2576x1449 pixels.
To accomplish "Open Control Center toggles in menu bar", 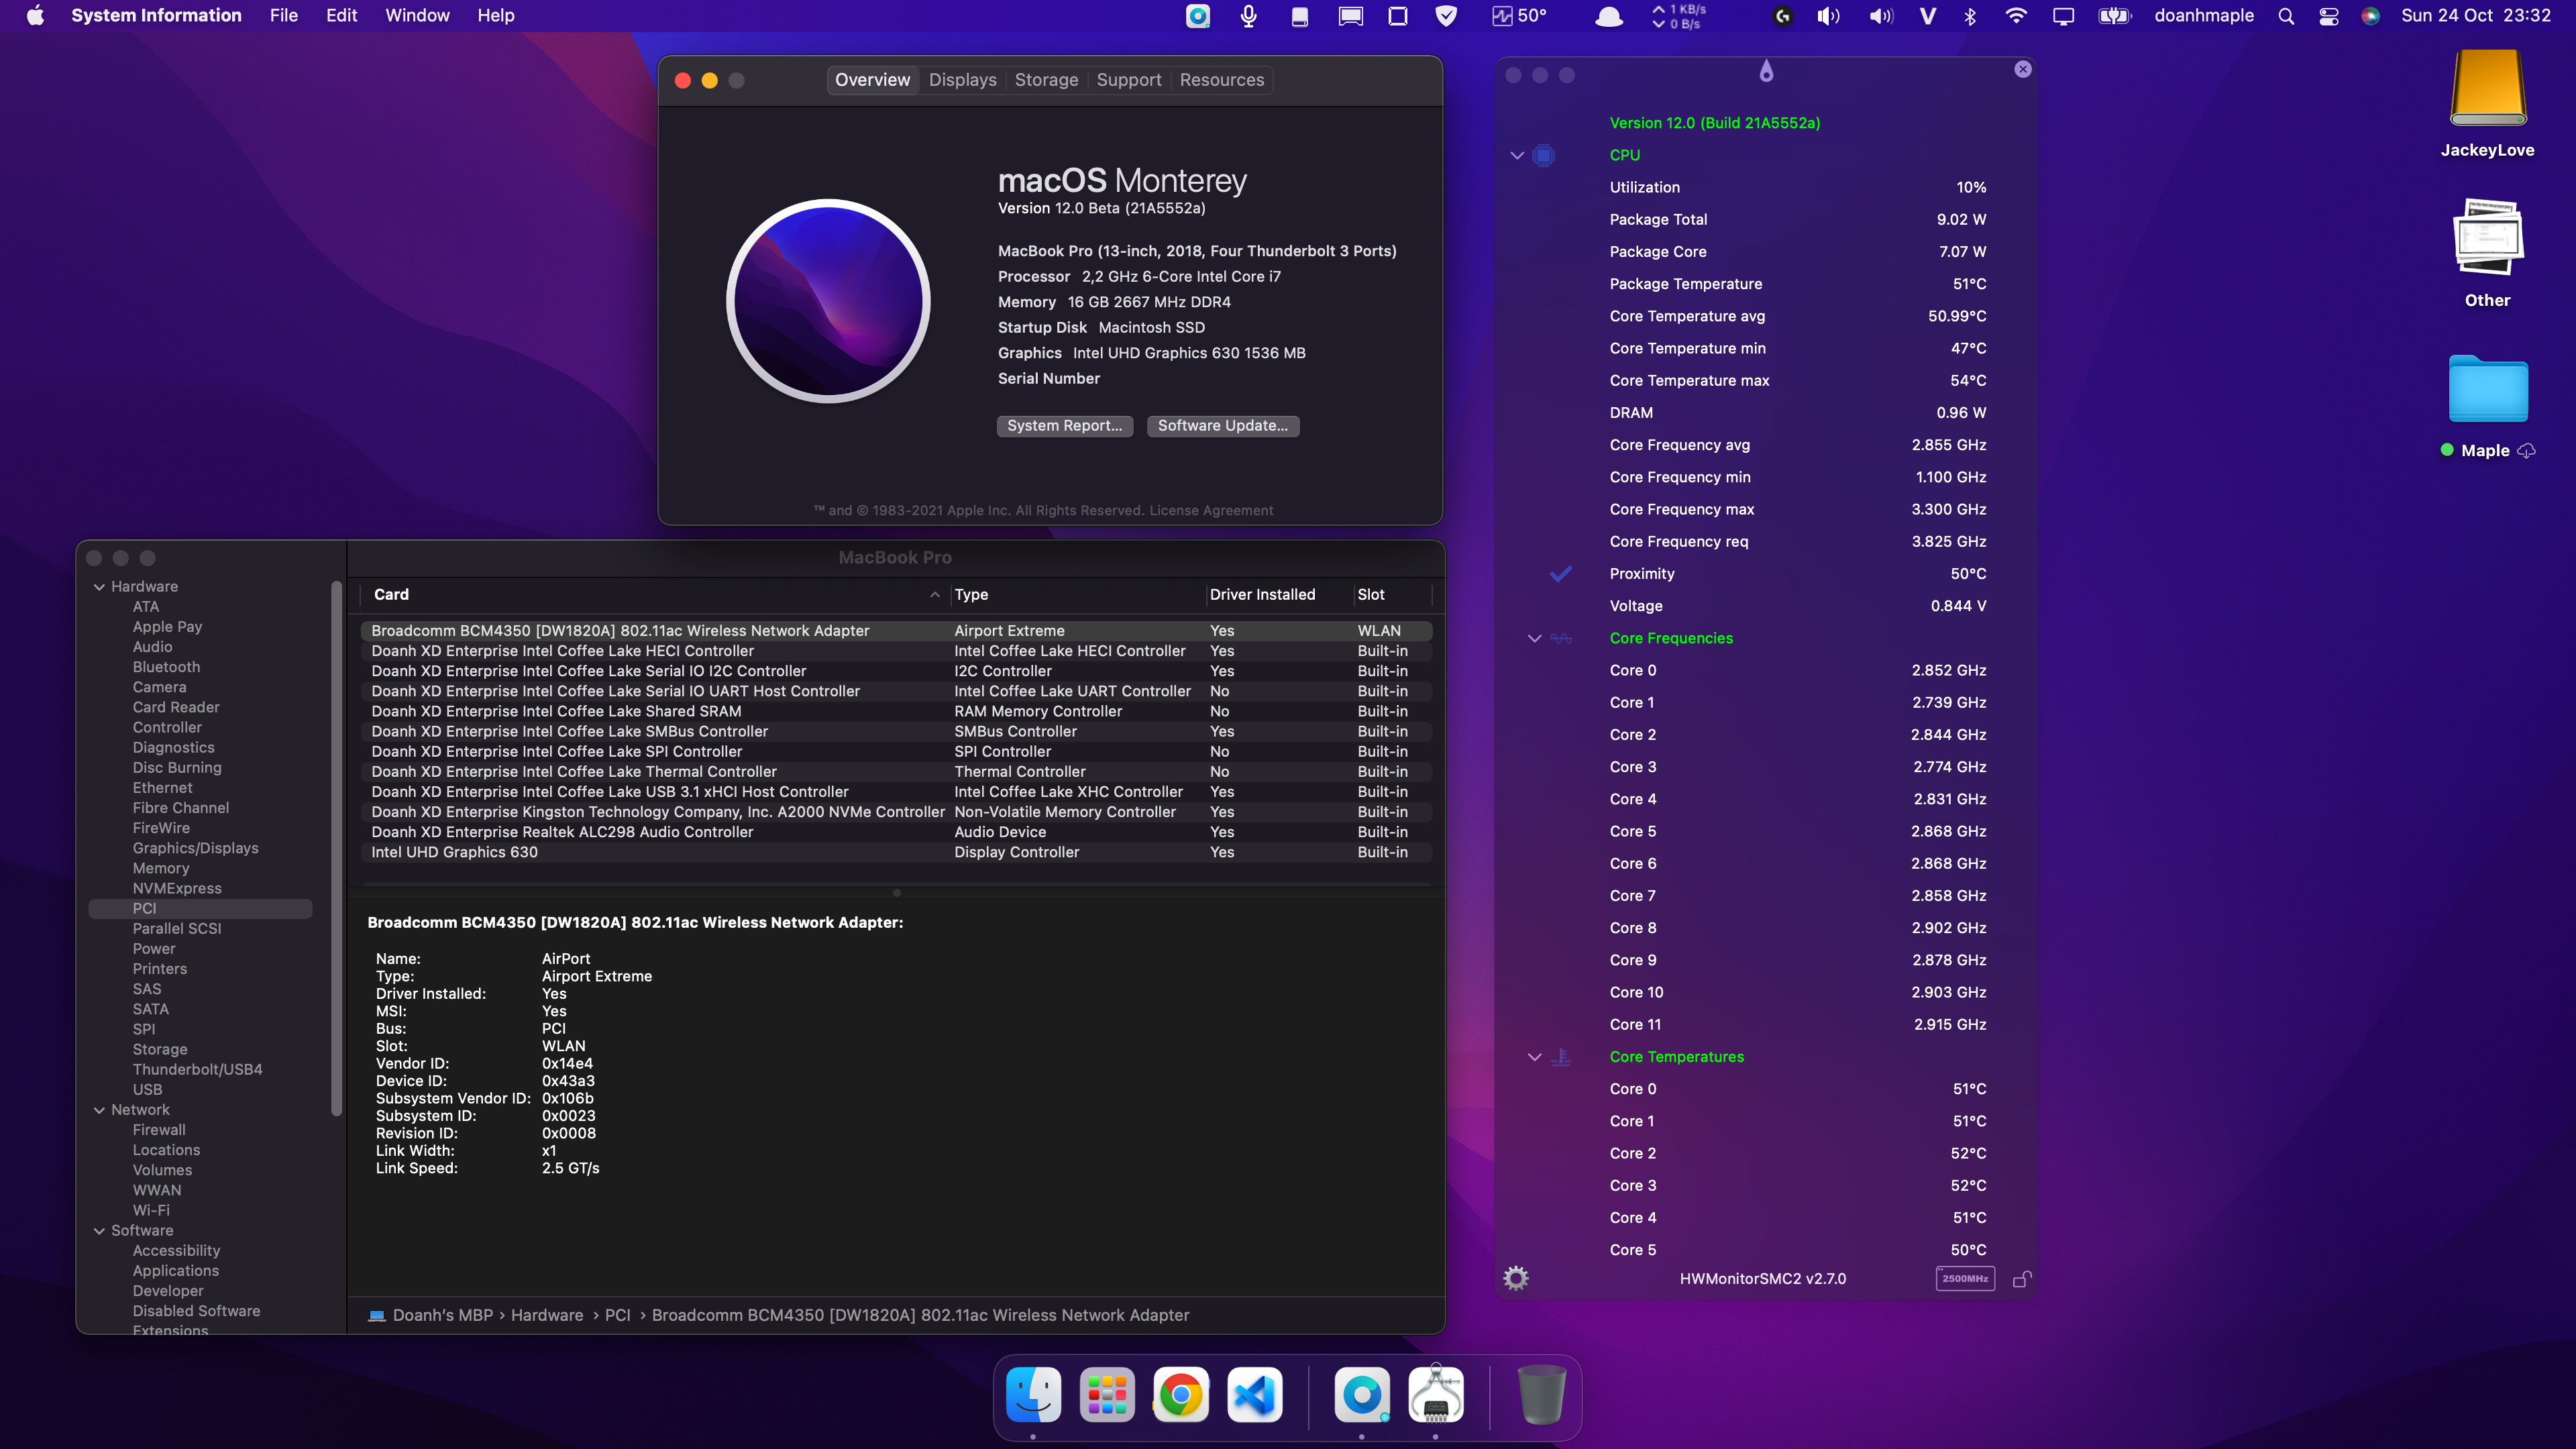I will [x=2329, y=16].
